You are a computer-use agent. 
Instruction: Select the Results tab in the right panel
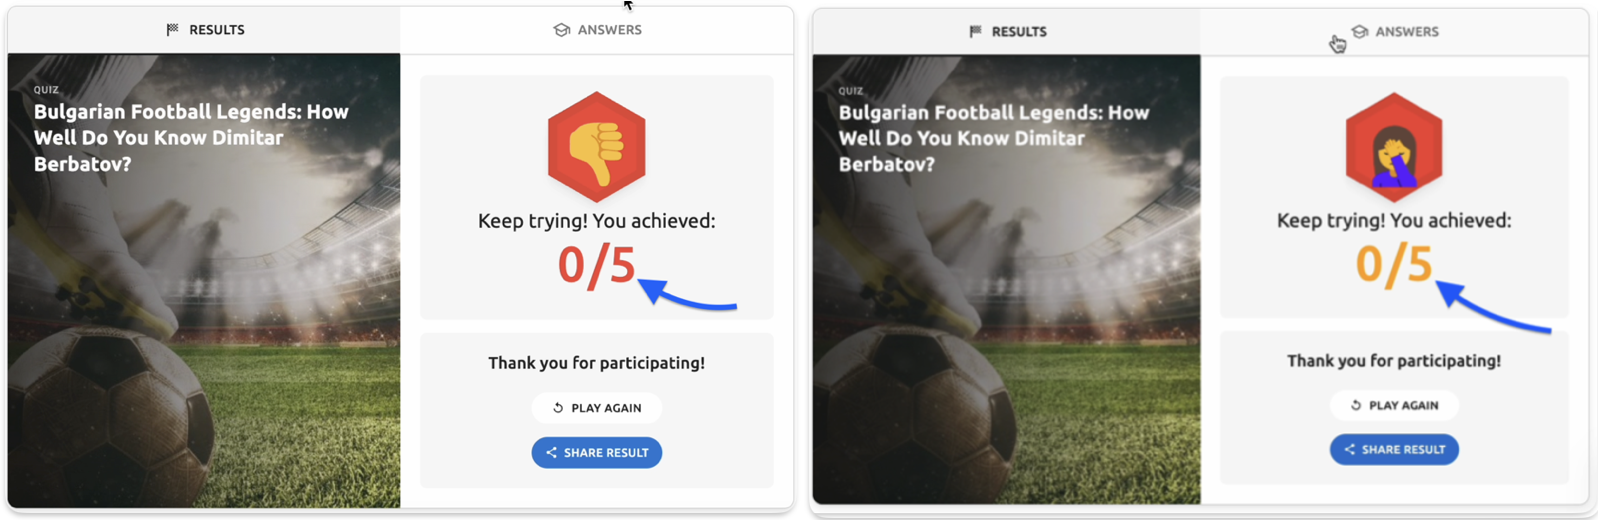coord(1008,32)
